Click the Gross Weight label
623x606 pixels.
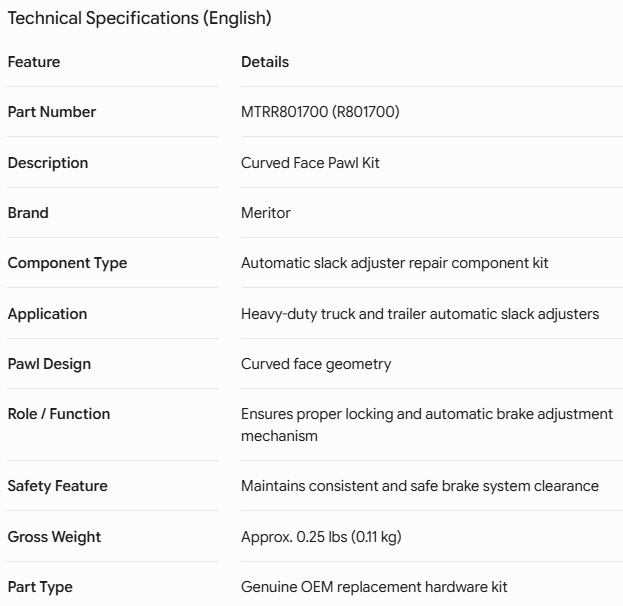(x=54, y=537)
